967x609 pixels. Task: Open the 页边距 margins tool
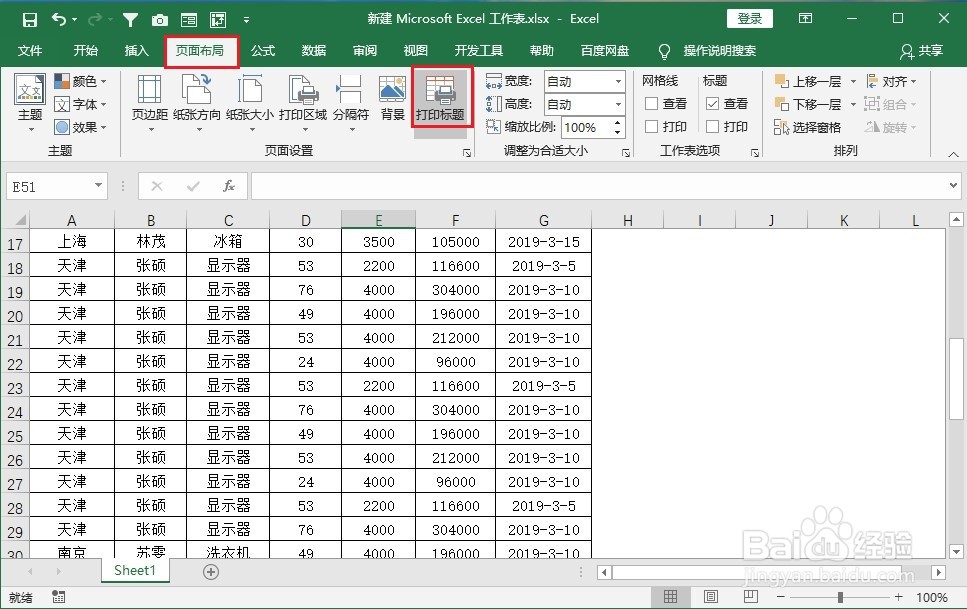(x=149, y=102)
